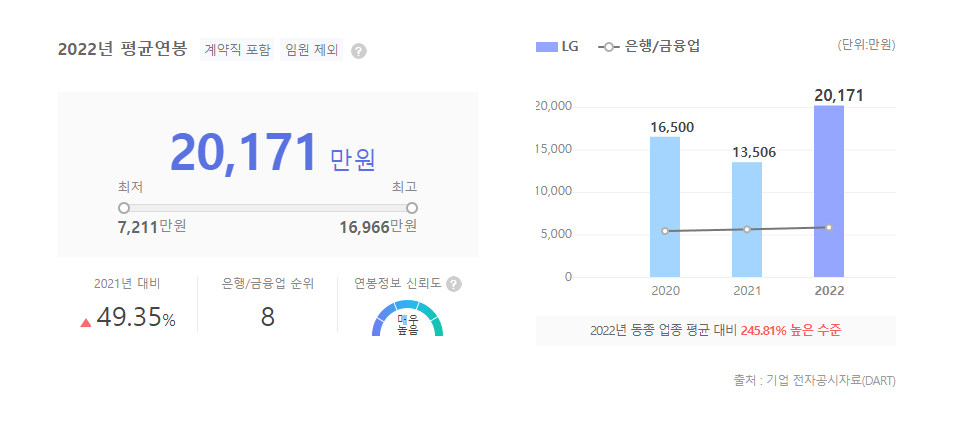Click the 2021 x-axis label
This screenshot has width=954, height=433.
(x=747, y=291)
